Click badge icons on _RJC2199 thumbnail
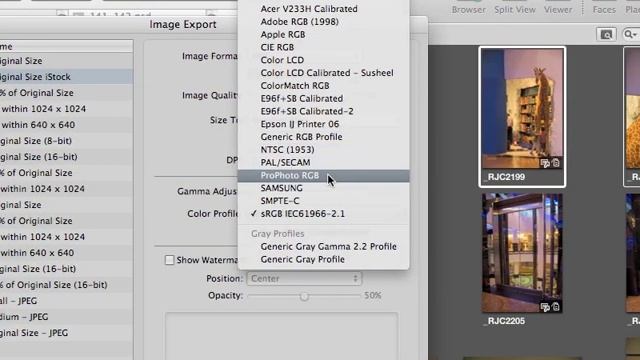Viewport: 640px width, 360px height. [x=550, y=163]
